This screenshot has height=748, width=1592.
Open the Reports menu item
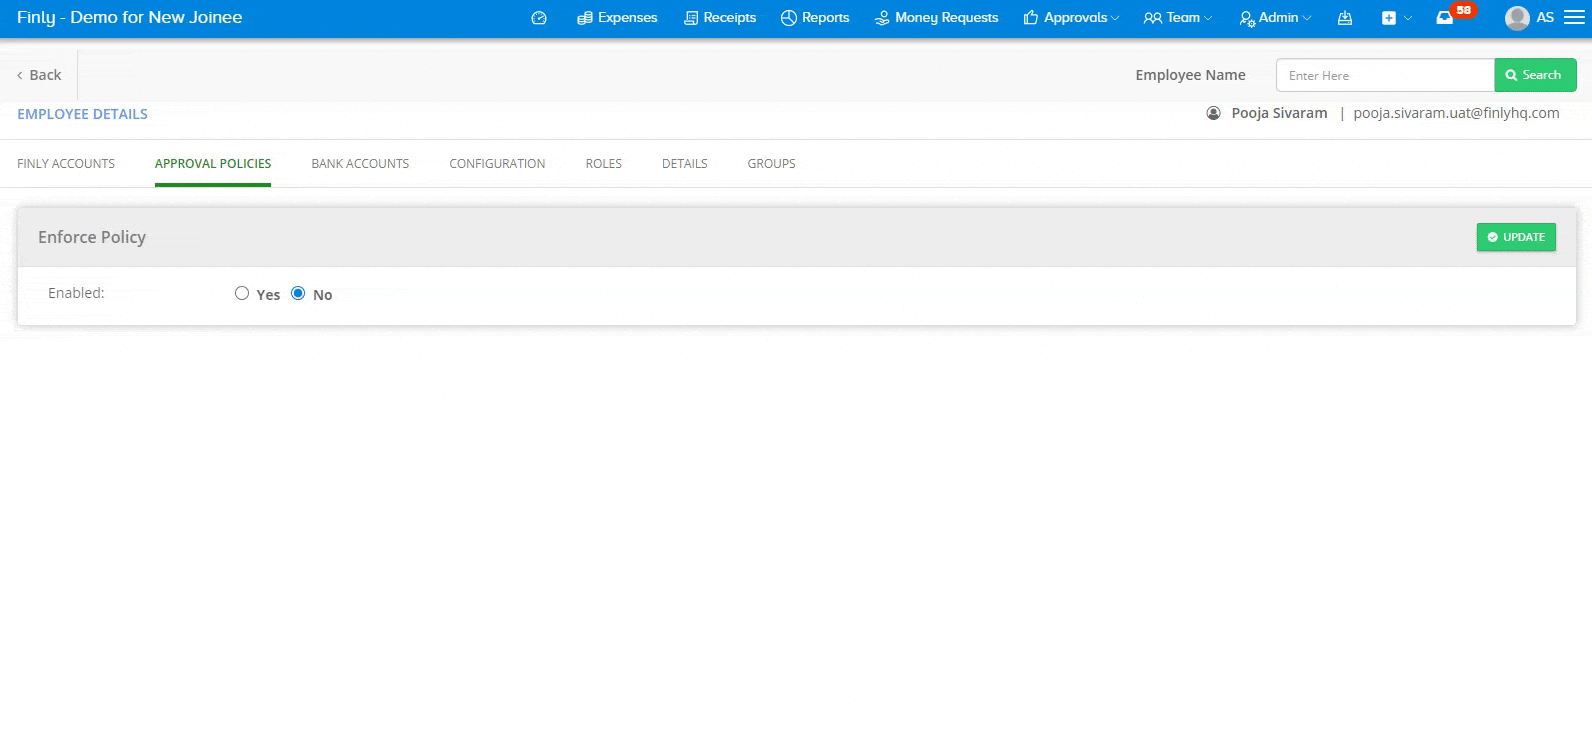pos(815,18)
